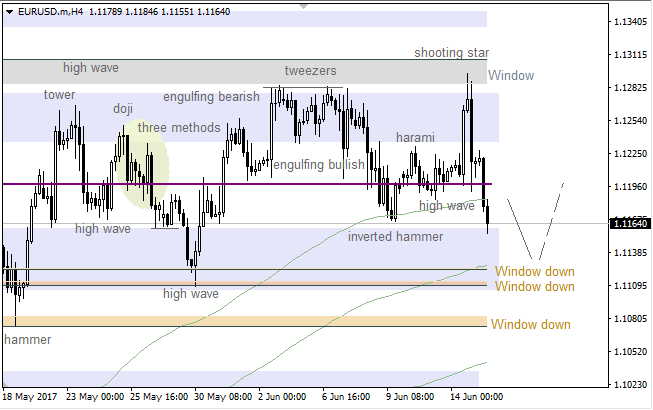Select the 'tweezers' annotation label
This screenshot has height=410, width=653.
click(x=310, y=71)
